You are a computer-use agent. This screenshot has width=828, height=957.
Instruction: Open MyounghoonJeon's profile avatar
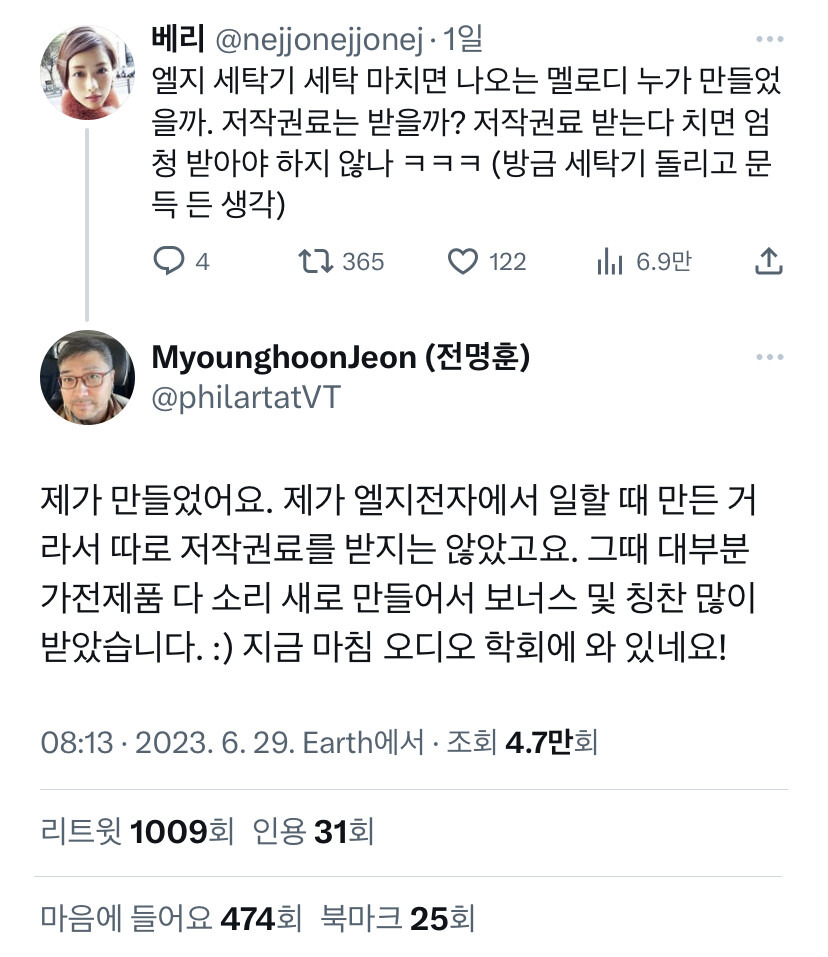click(87, 377)
